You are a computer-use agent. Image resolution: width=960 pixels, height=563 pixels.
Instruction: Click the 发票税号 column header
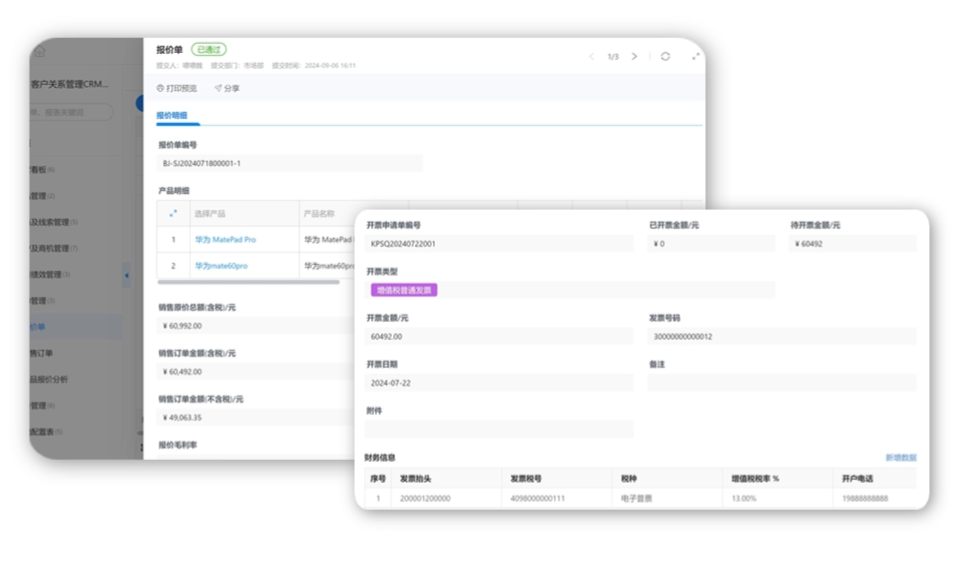[x=526, y=479]
